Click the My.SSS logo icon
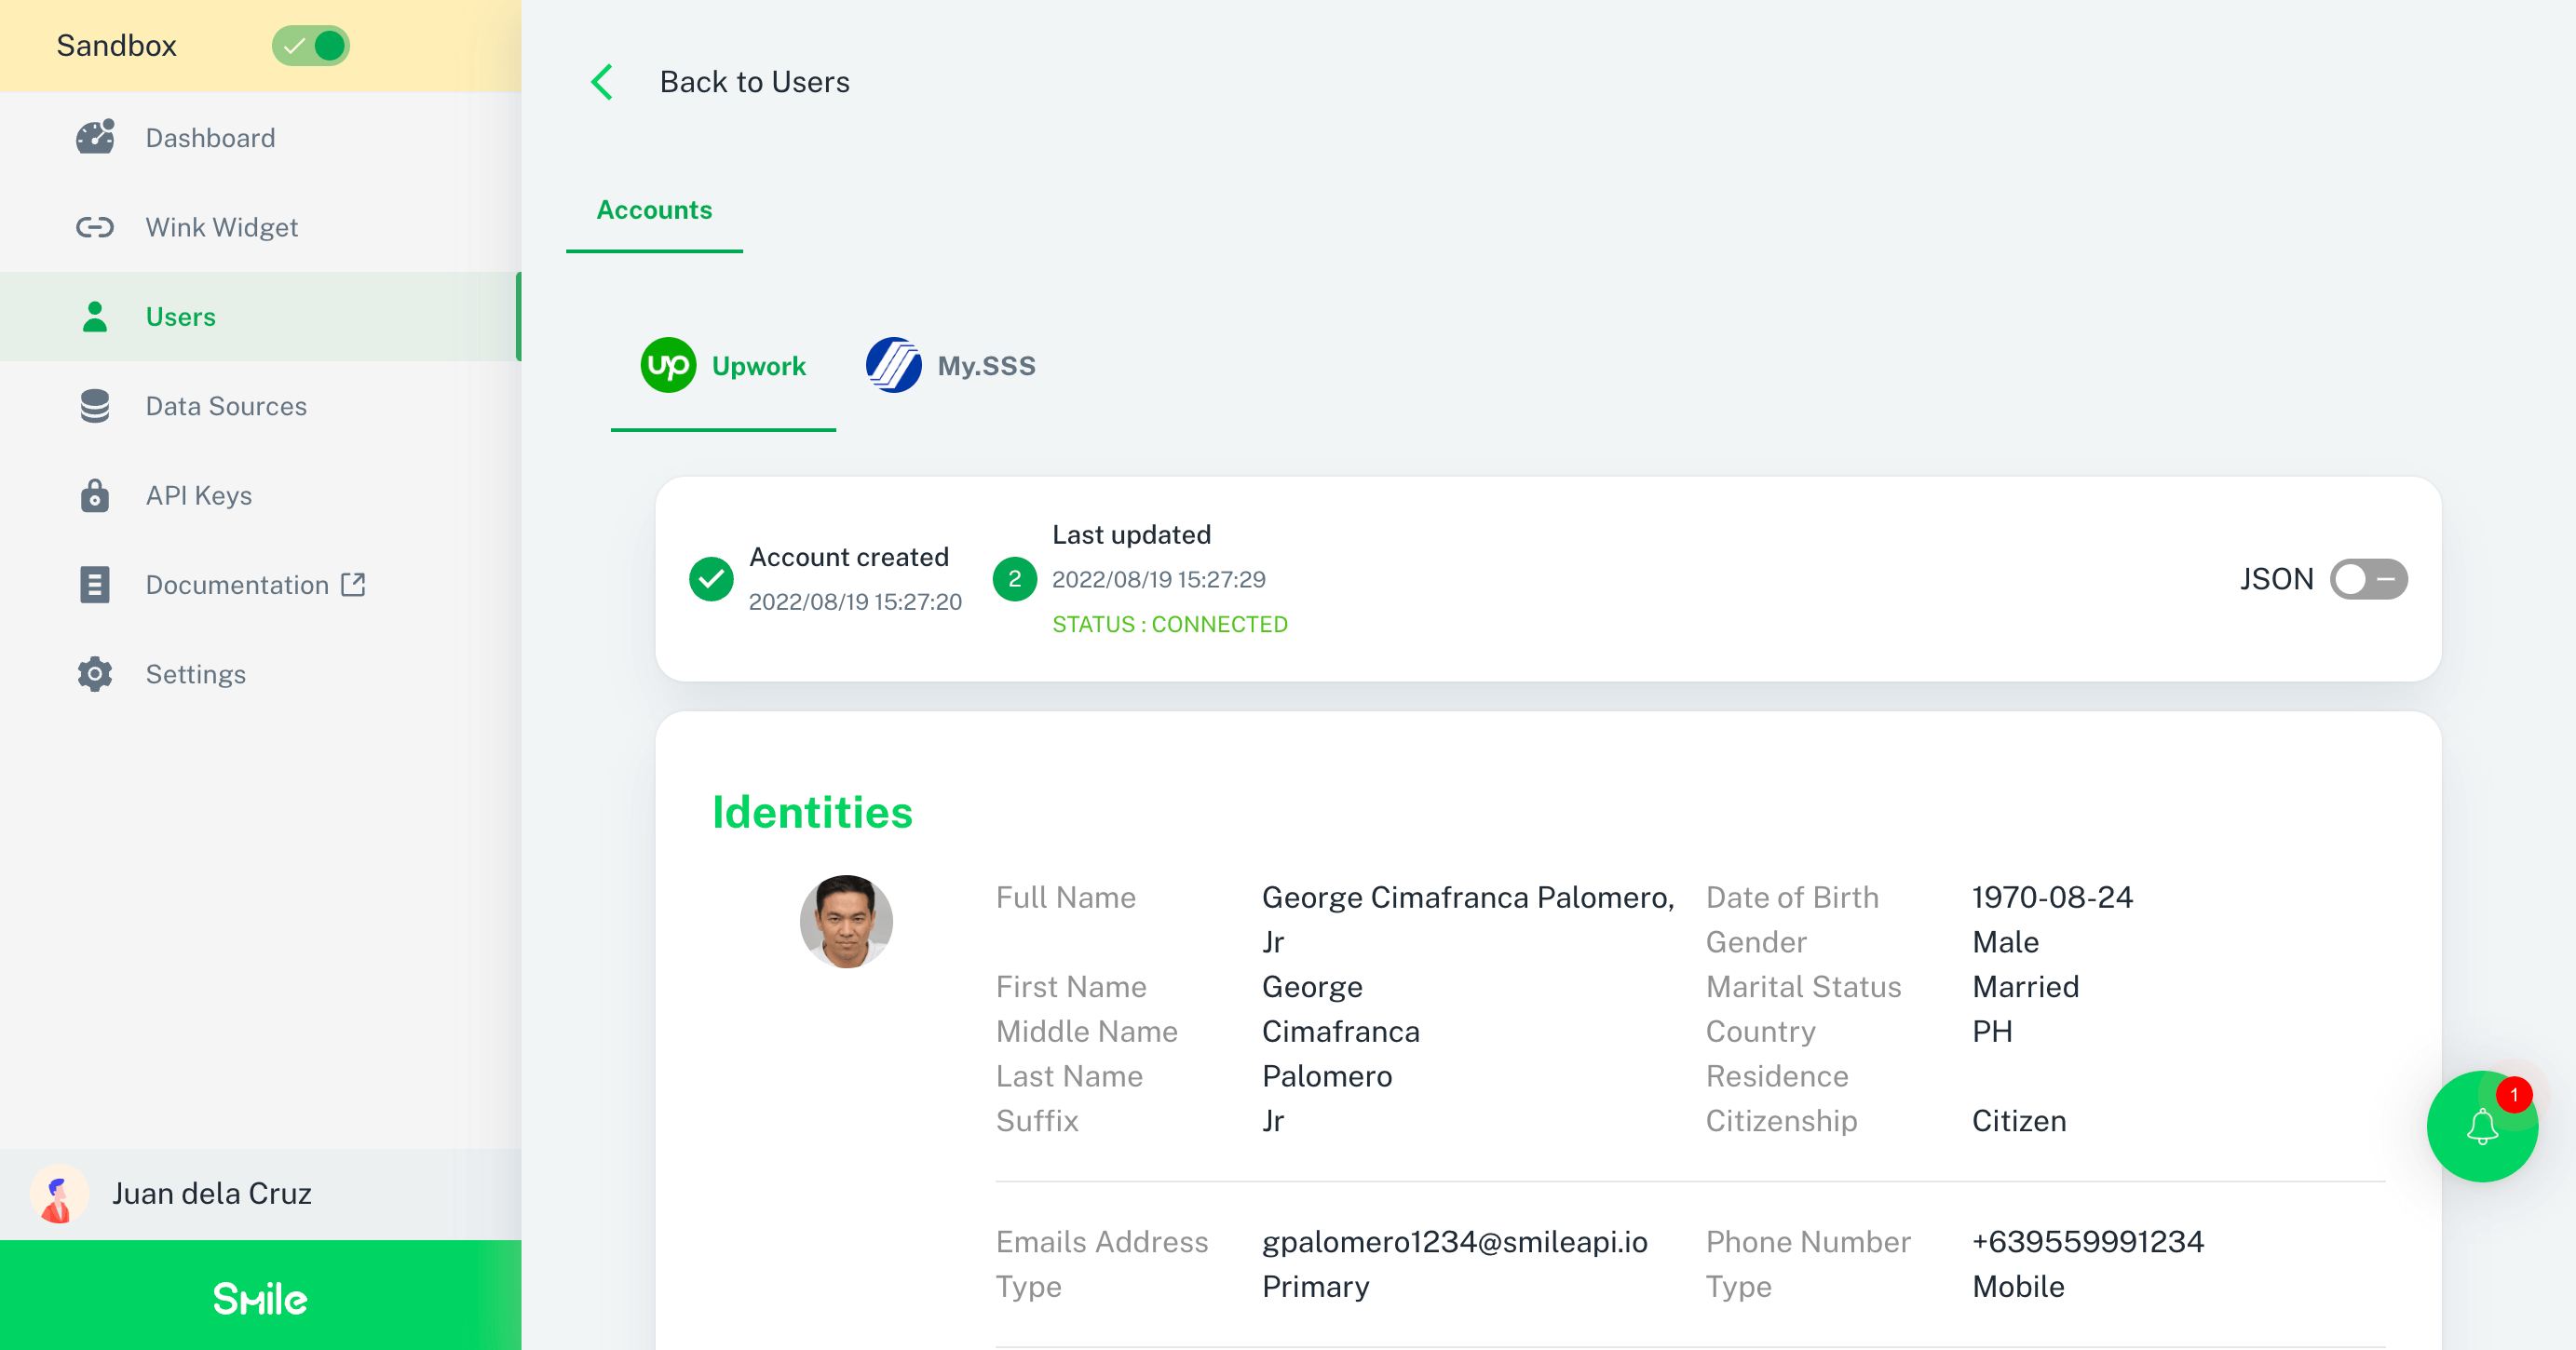The height and width of the screenshot is (1350, 2576). coord(893,366)
